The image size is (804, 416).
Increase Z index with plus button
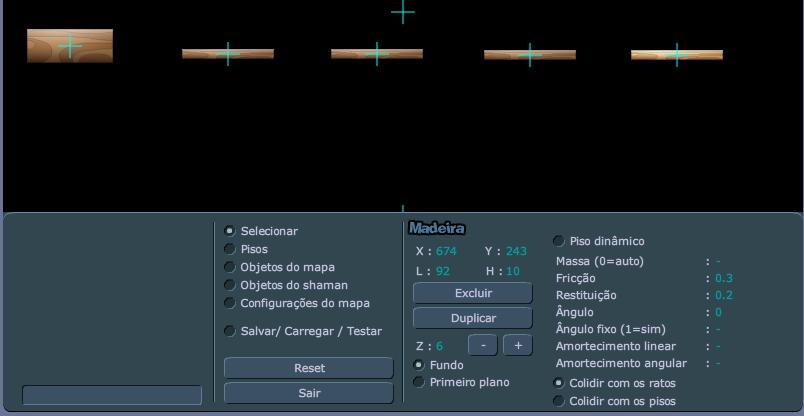518,345
